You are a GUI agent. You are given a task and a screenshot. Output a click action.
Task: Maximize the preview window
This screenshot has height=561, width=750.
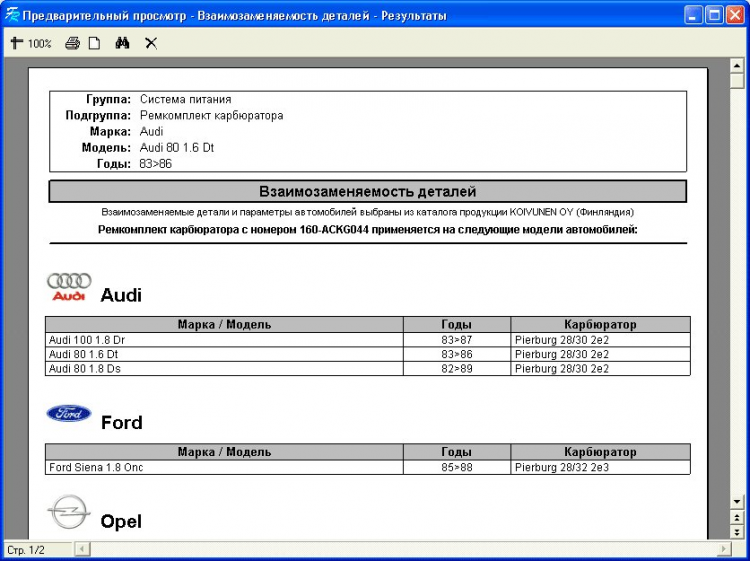coord(714,15)
